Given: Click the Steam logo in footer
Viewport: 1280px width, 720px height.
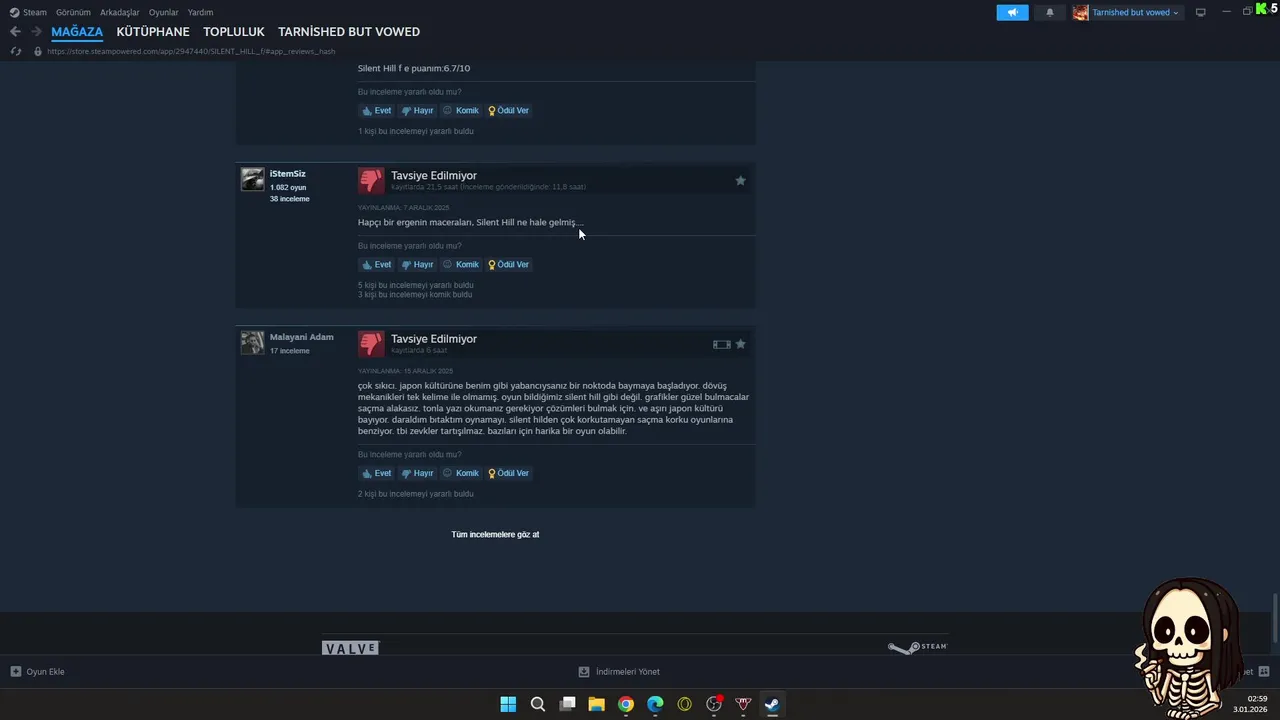Looking at the screenshot, I should [917, 647].
